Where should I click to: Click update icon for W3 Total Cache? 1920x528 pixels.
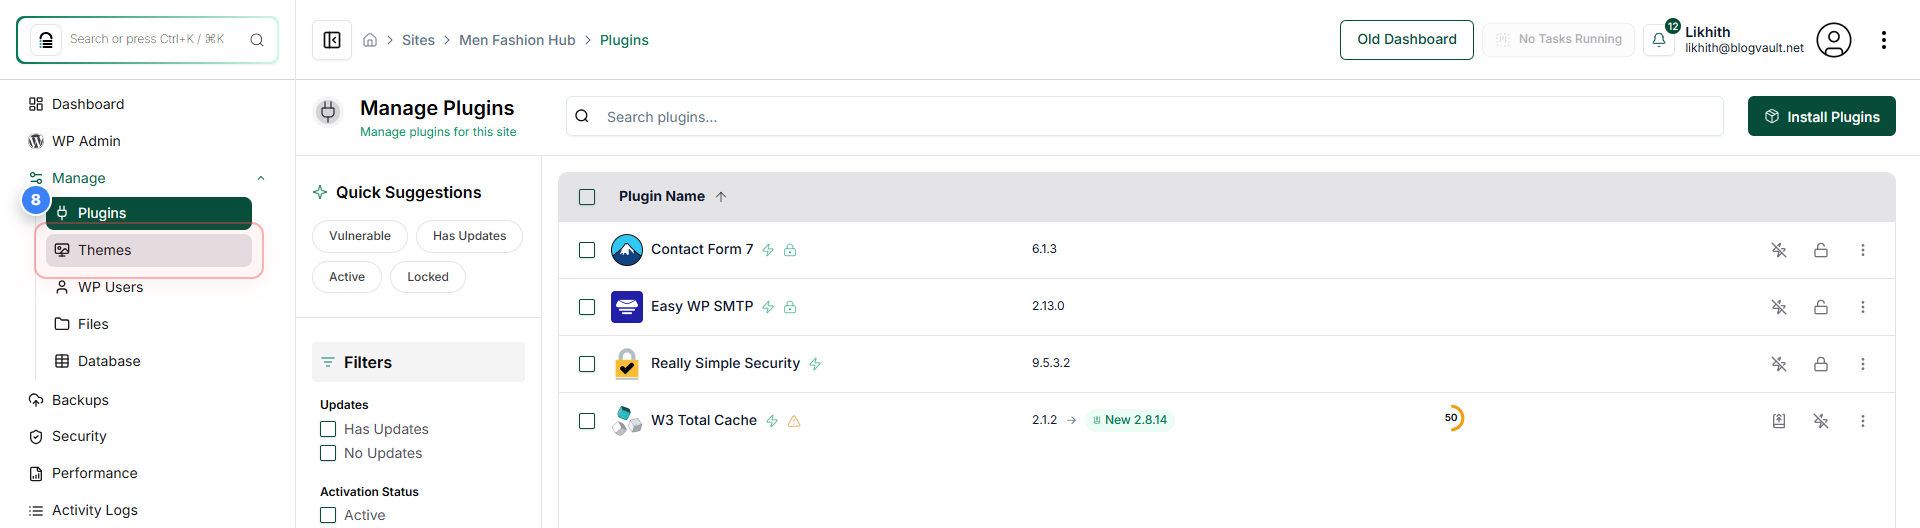[1779, 421]
